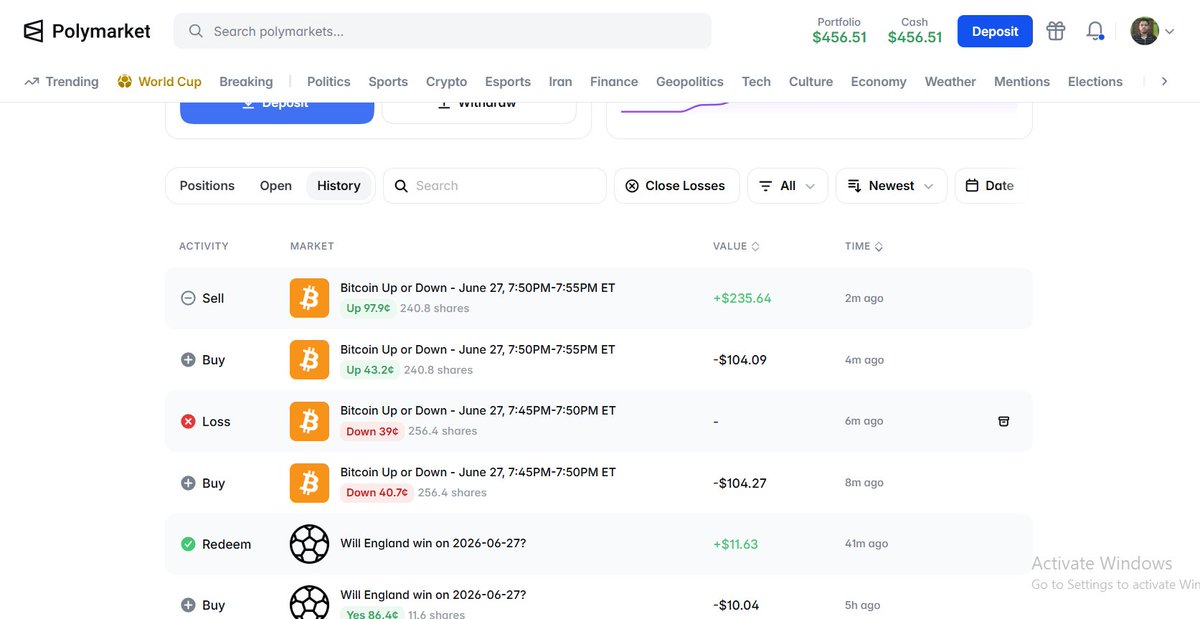Open the Sports category
The width and height of the screenshot is (1200, 619).
pos(388,82)
